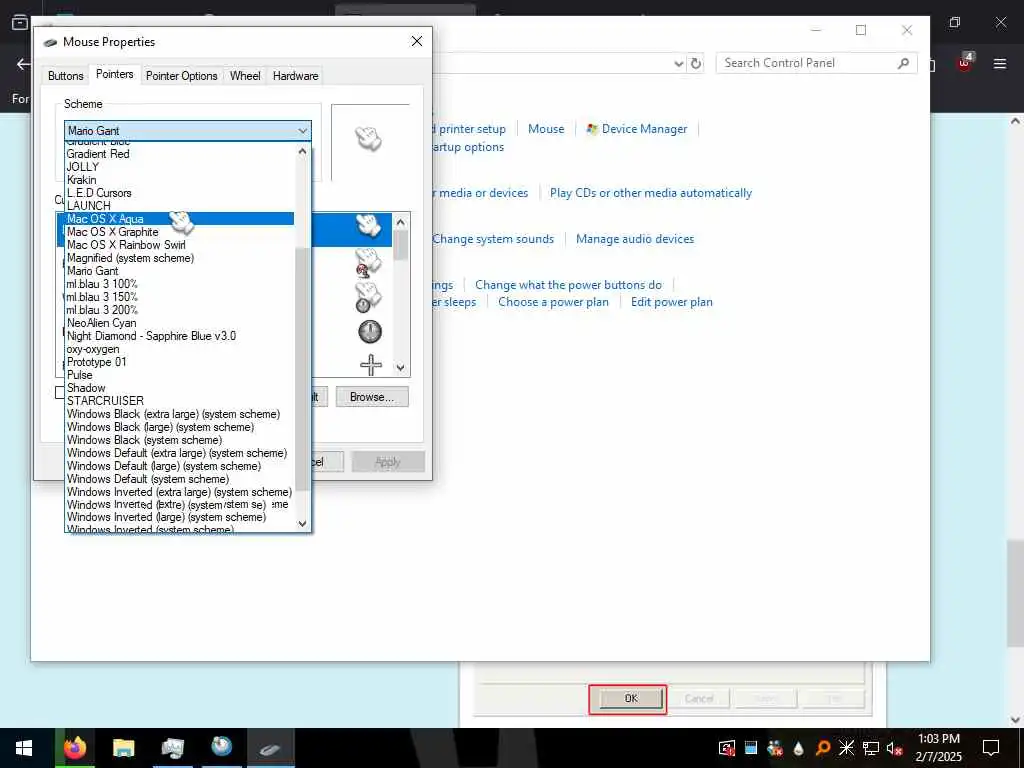Click the scheme list down scroll arrow
This screenshot has height=768, width=1024.
[302, 523]
